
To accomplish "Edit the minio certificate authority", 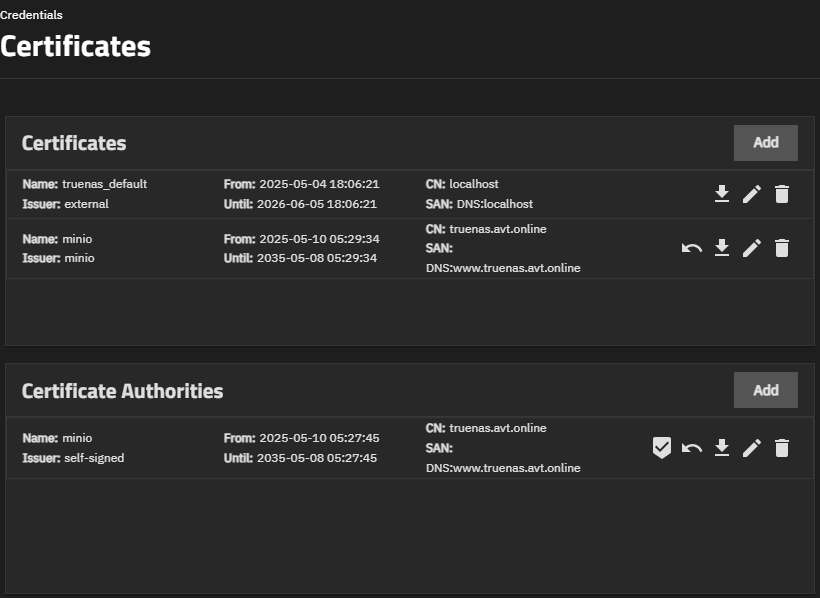I will pos(752,448).
